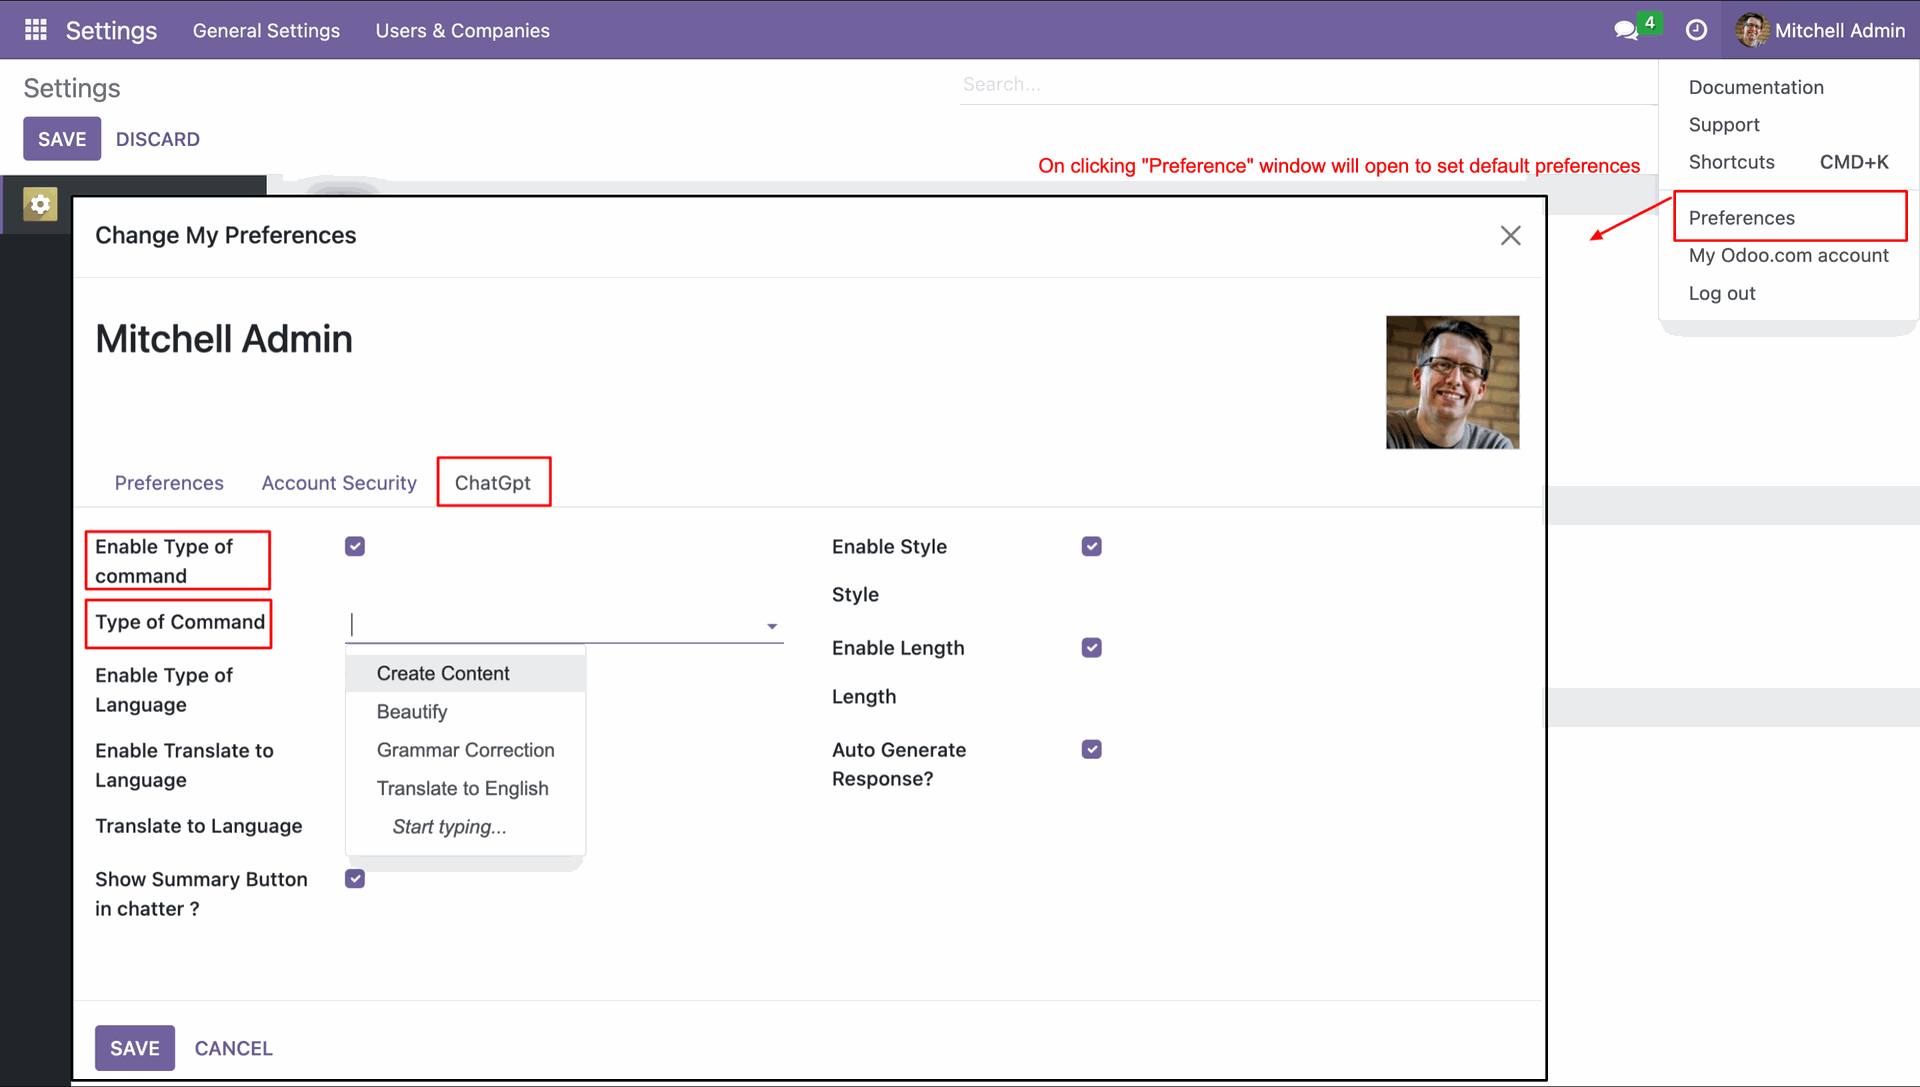This screenshot has height=1087, width=1920.
Task: Switch to the Preferences tab in dialog
Action: point(169,483)
